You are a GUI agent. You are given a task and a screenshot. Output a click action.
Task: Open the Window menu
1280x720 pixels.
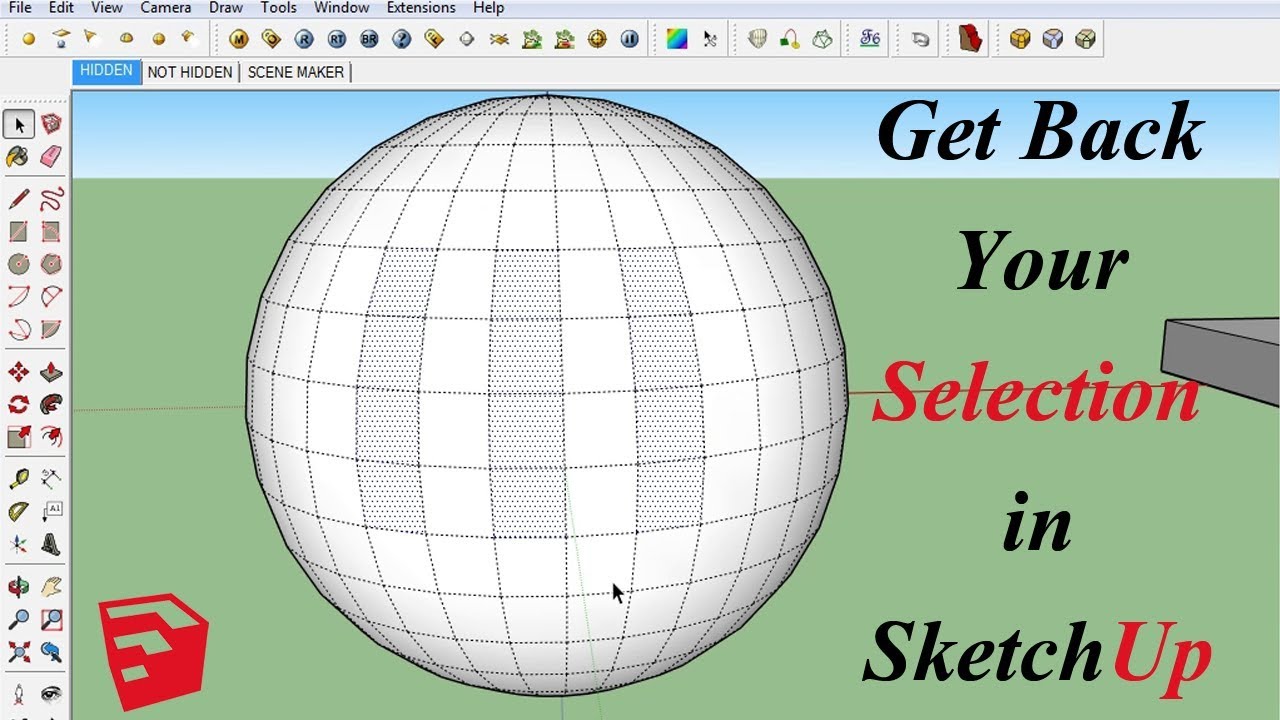coord(342,8)
